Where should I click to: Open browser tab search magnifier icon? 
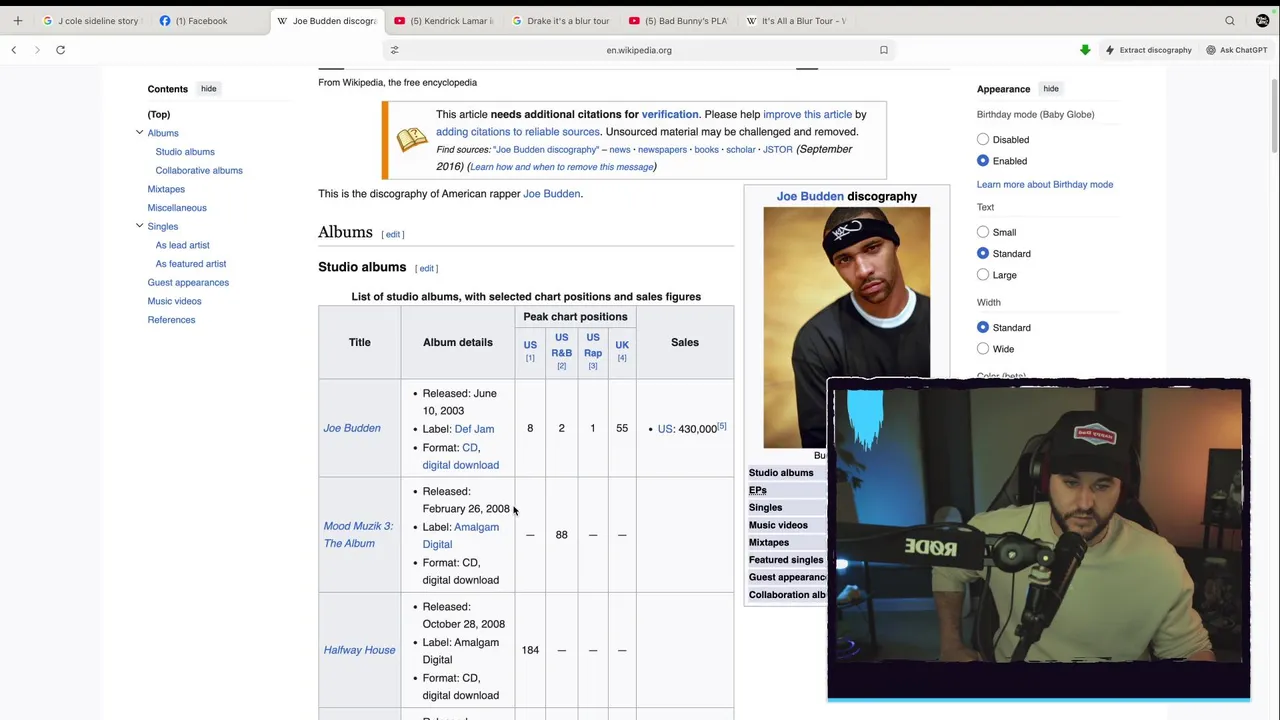pyautogui.click(x=1230, y=21)
